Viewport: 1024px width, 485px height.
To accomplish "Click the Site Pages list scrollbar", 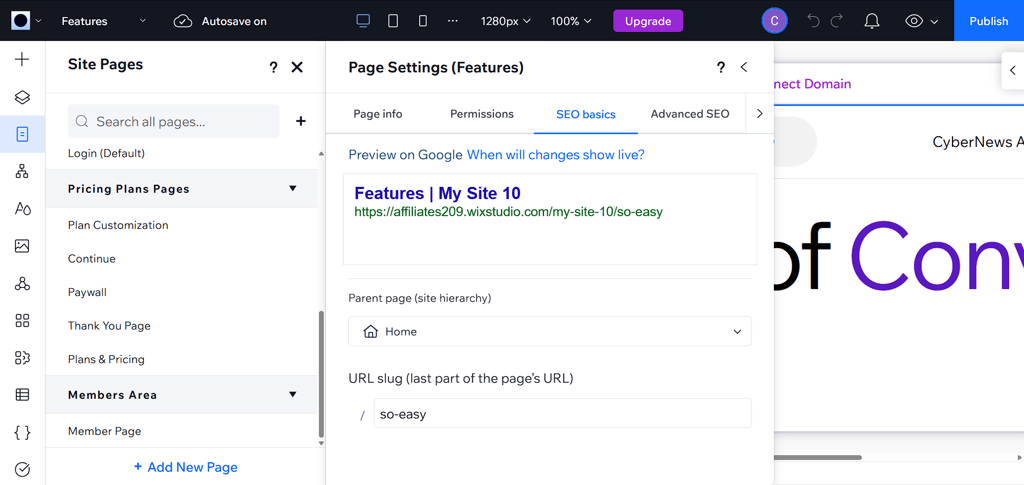I will [320, 374].
